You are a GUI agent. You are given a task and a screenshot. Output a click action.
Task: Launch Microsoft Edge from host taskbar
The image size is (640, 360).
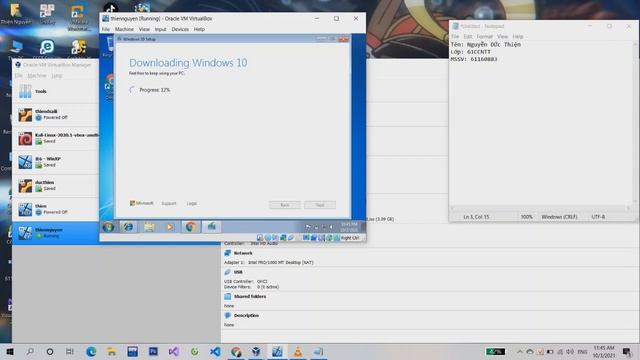(91, 351)
